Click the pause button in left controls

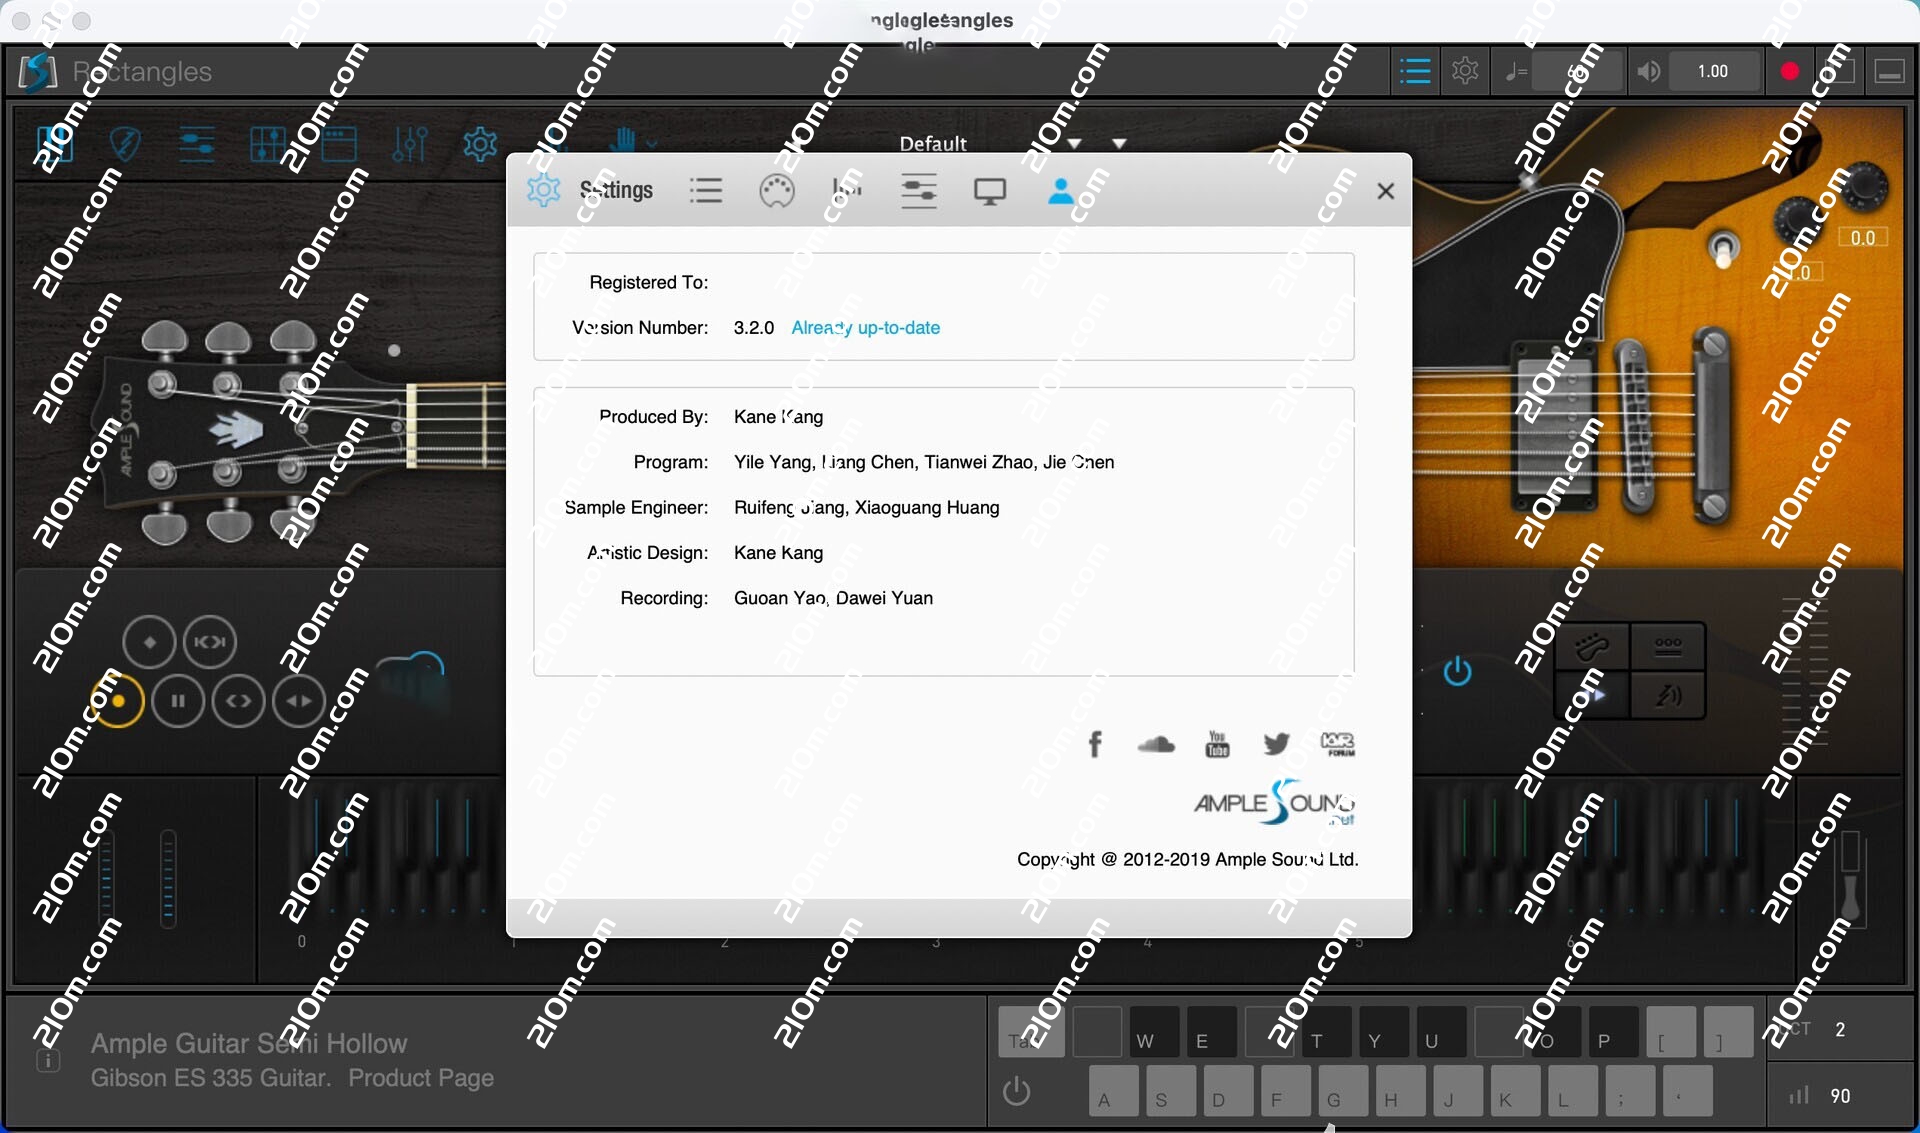[x=178, y=701]
